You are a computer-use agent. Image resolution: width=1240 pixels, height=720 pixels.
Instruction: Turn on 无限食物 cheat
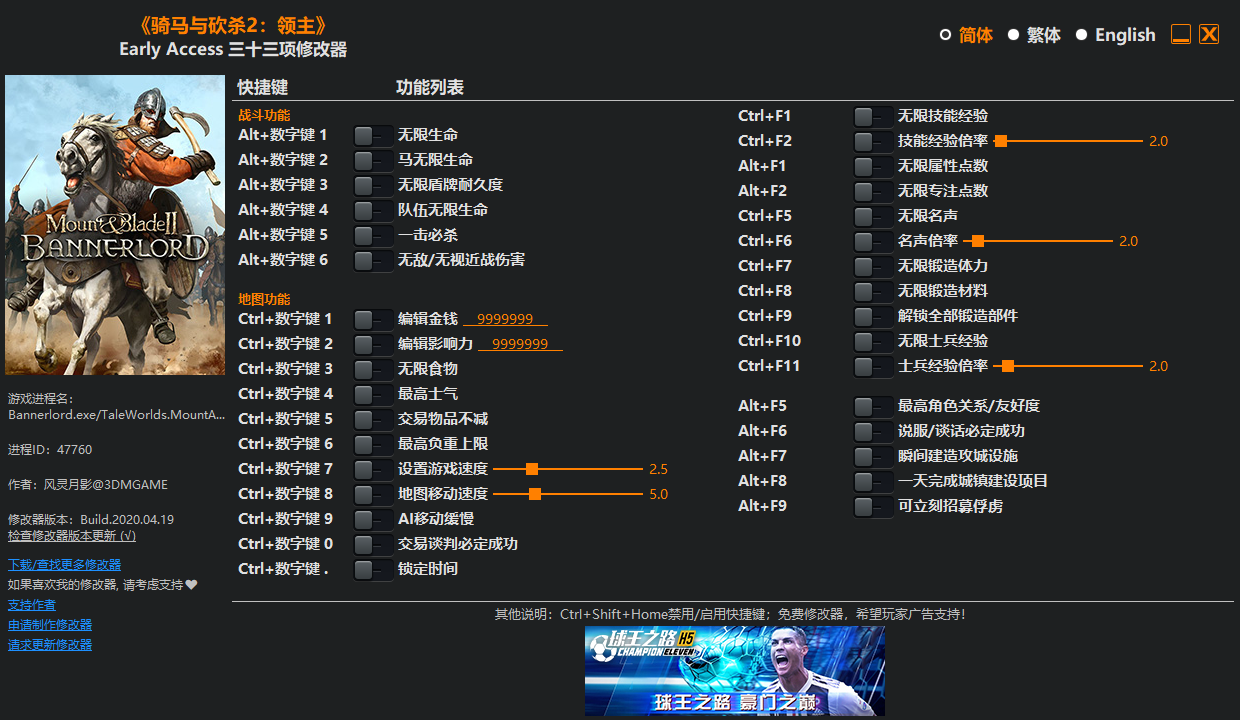point(373,368)
